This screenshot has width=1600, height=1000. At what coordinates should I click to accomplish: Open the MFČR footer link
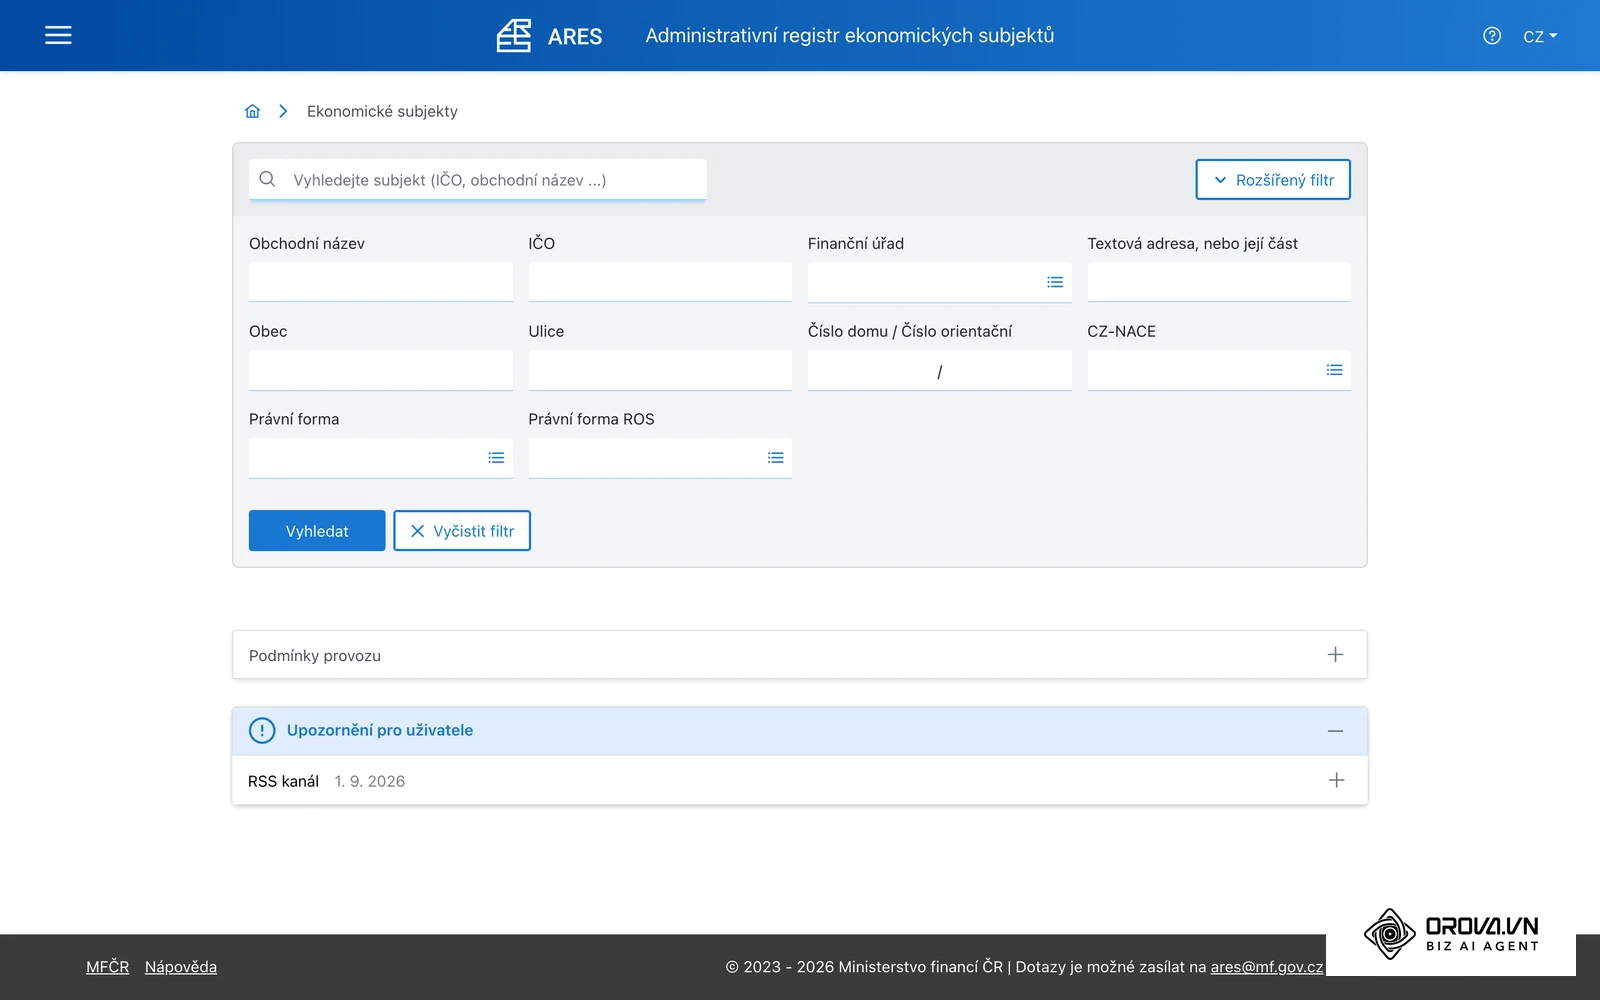(x=107, y=967)
